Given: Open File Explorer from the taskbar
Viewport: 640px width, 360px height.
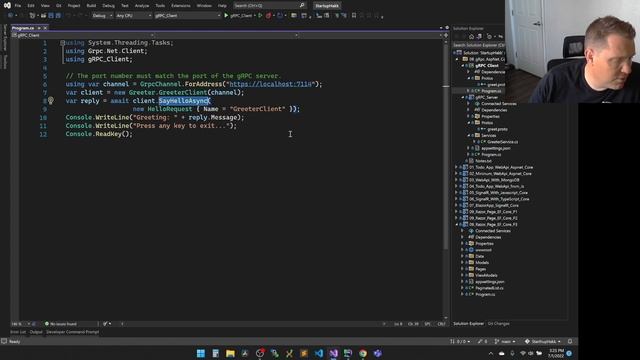Looking at the screenshot, I should point(230,353).
